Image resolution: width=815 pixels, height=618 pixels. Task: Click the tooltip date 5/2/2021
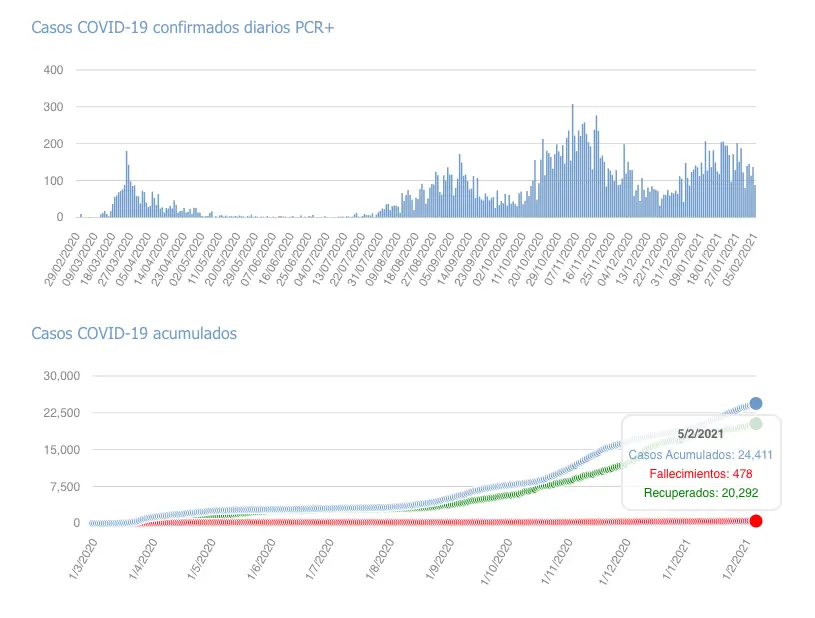click(700, 433)
